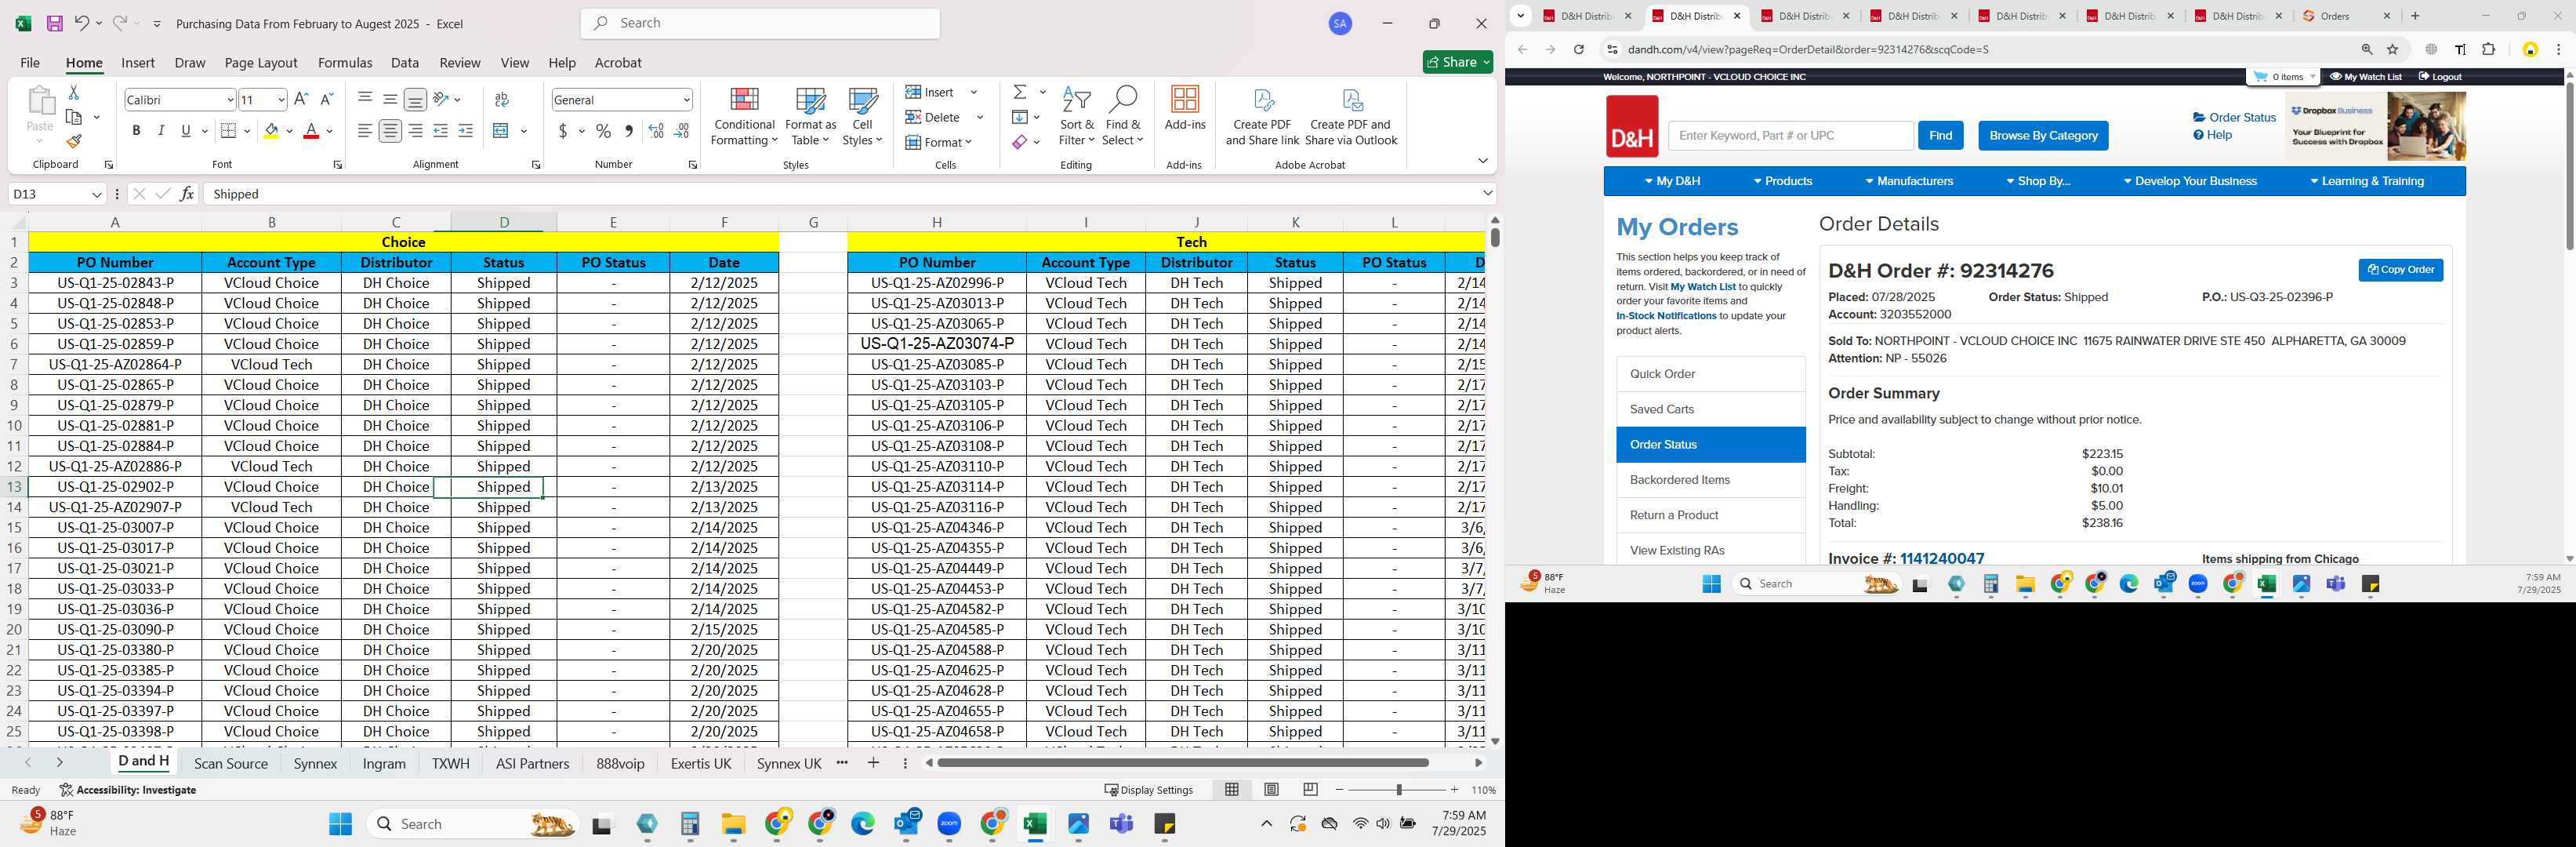Apply the red font color button
The image size is (2576, 847).
point(311,131)
